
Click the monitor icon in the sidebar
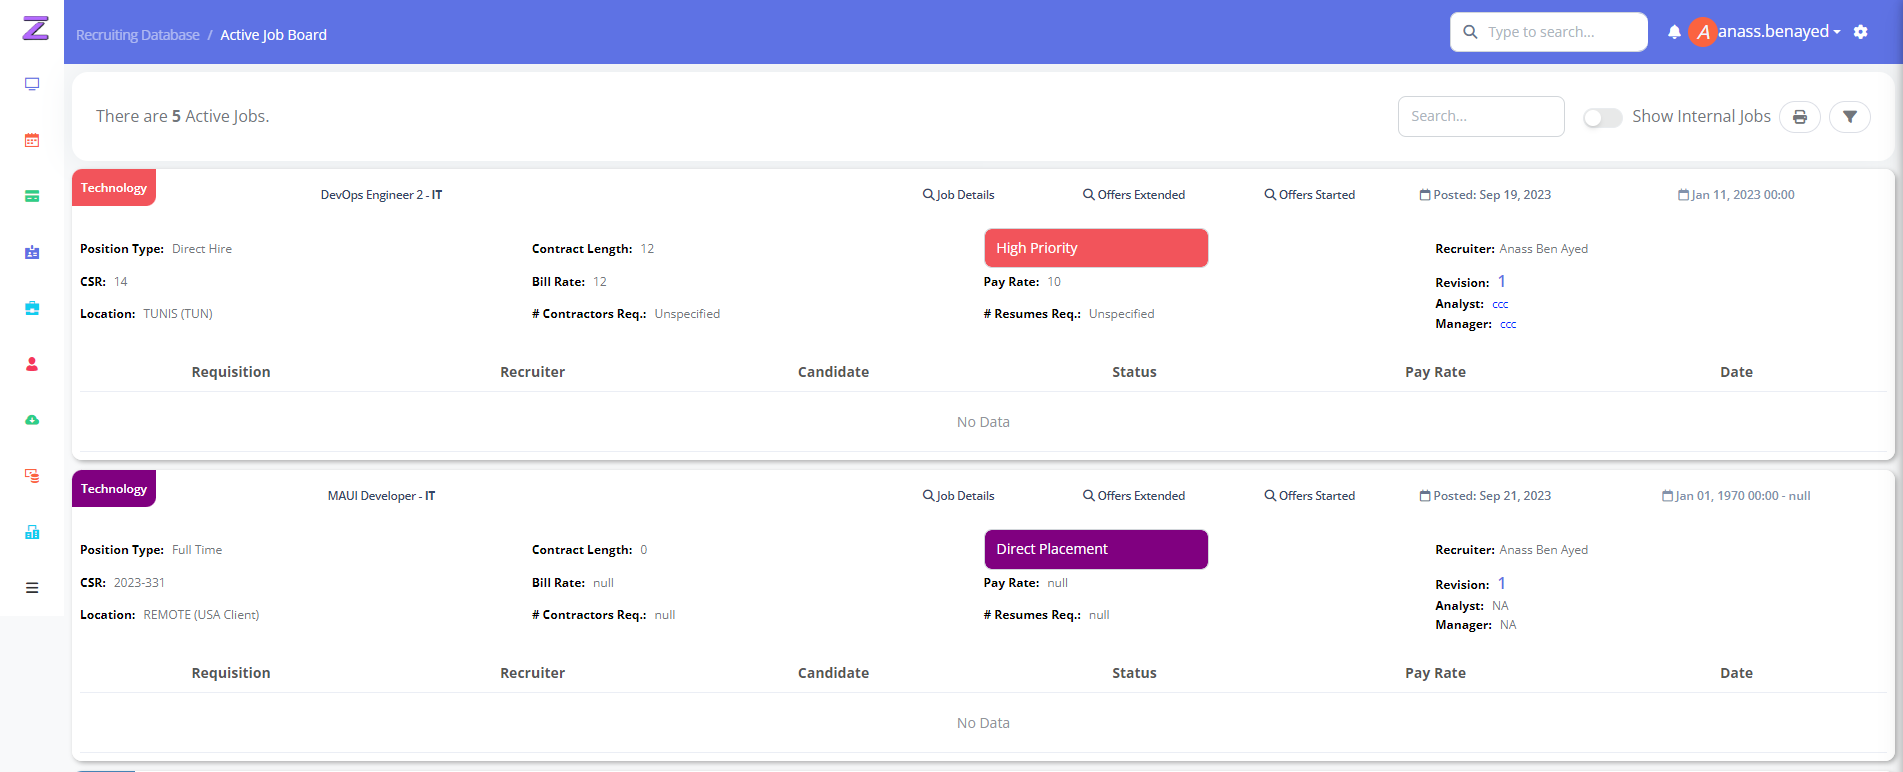pyautogui.click(x=32, y=84)
